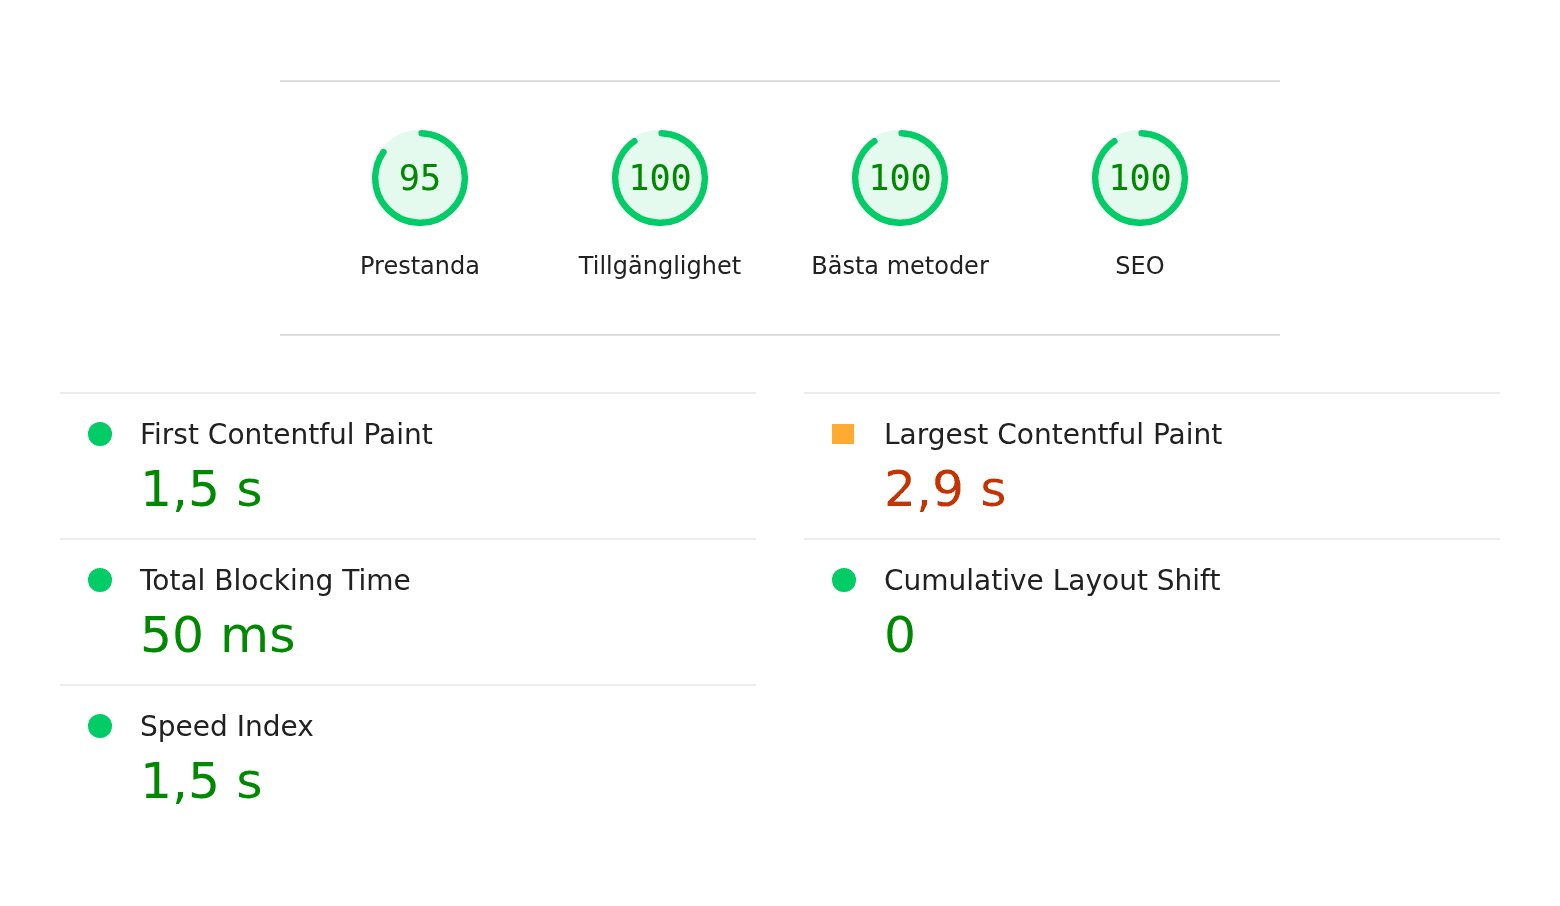Open the Tillgänglighet category label

click(660, 266)
